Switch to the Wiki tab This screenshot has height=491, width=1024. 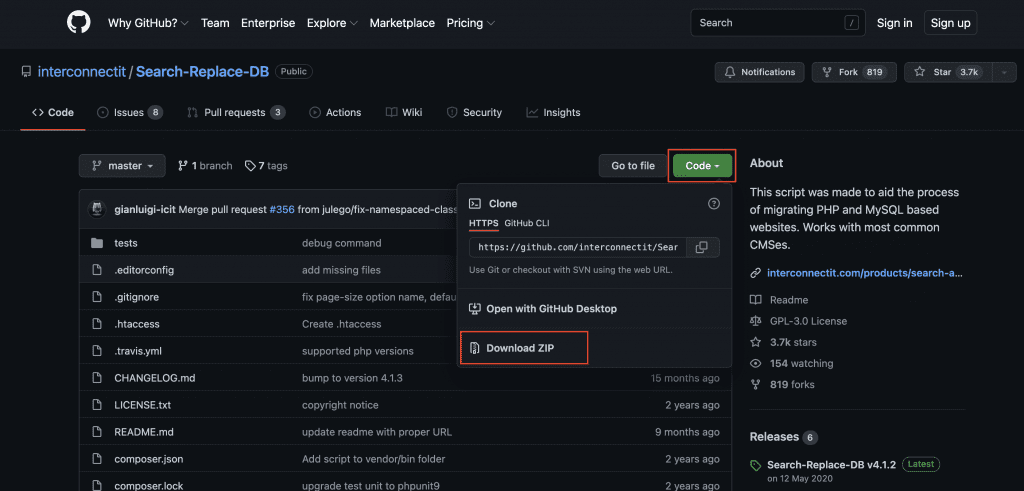point(404,112)
